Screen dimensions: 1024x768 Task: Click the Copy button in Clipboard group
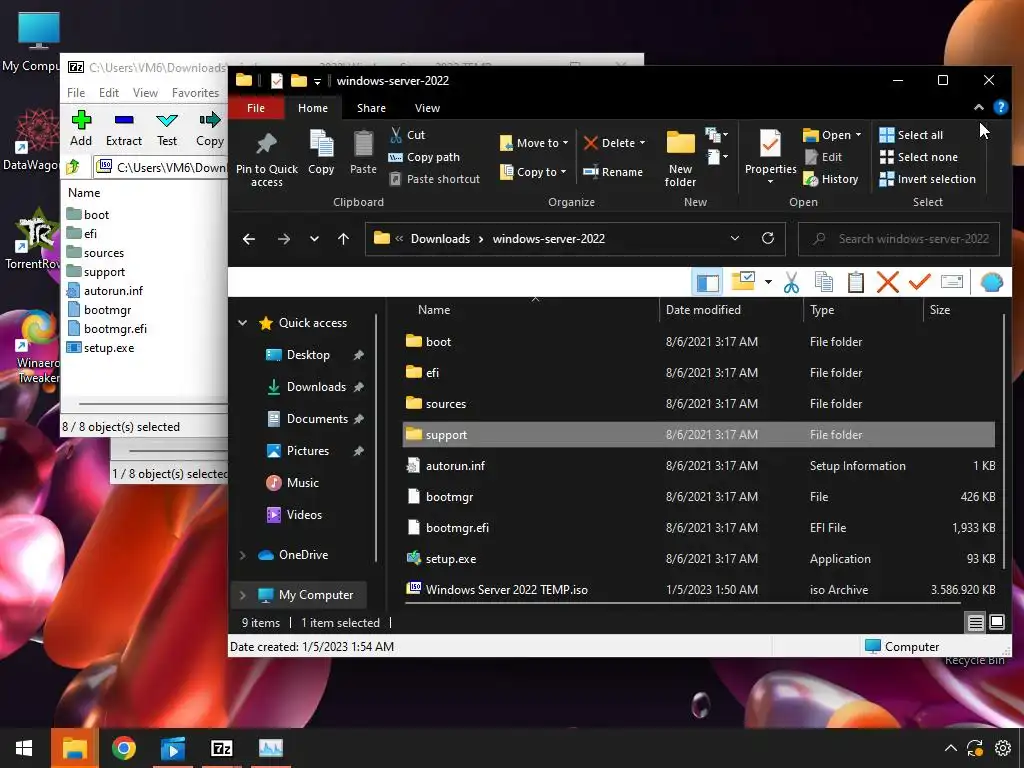(321, 153)
